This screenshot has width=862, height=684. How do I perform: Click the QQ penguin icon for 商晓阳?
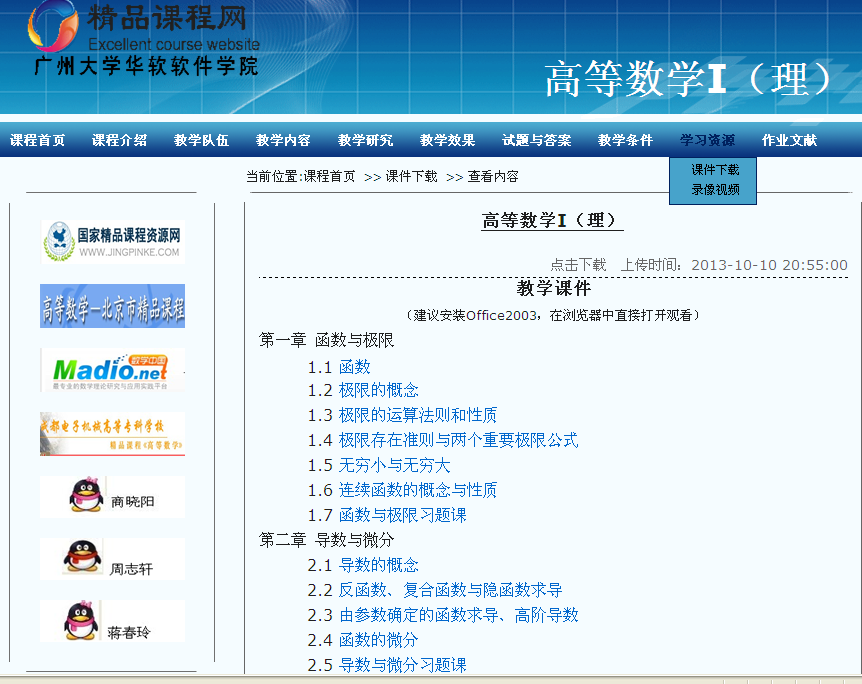(86, 496)
